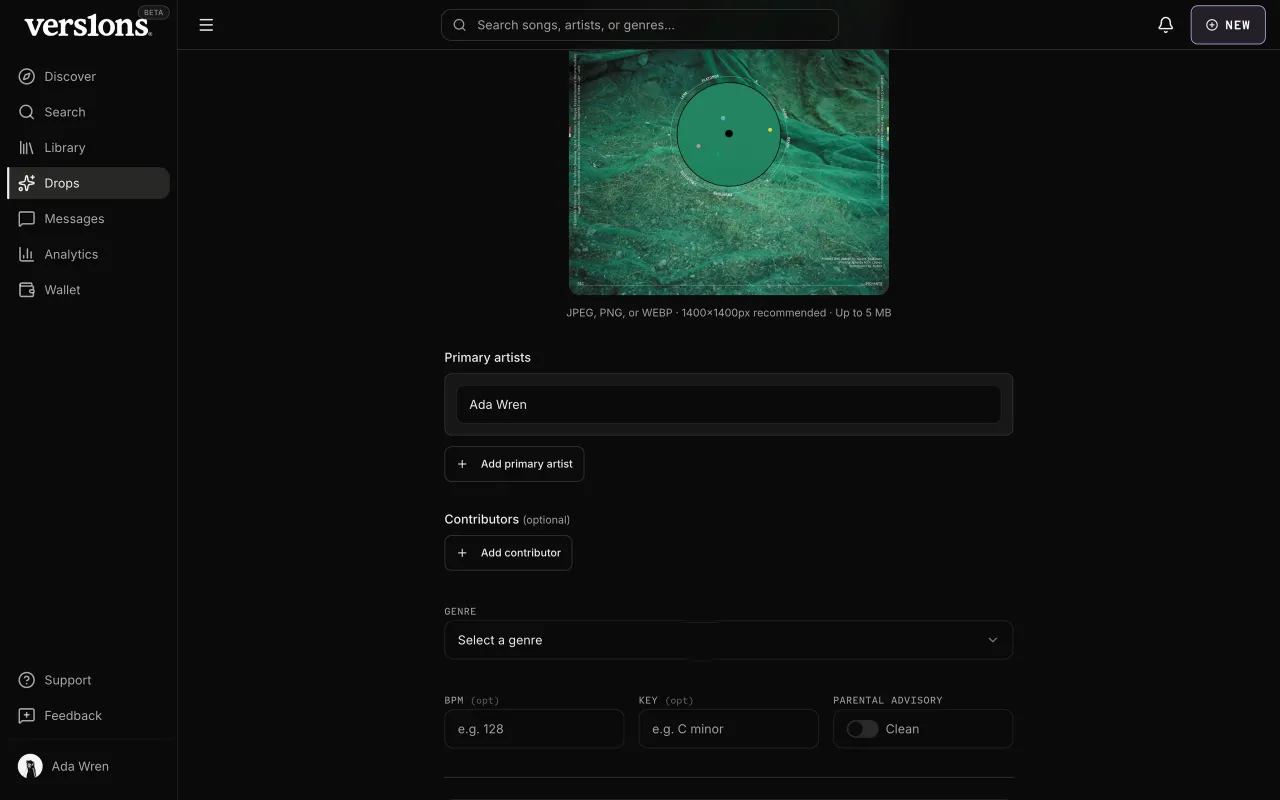Click the search magnifier icon in top bar

pyautogui.click(x=460, y=25)
